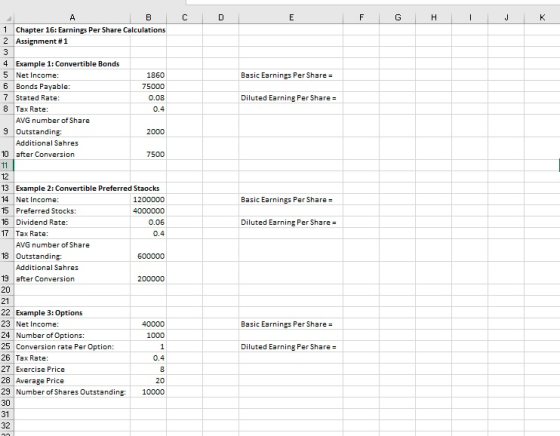Image resolution: width=560 pixels, height=436 pixels.
Task: Select row 30 header
Action: (x=7, y=403)
